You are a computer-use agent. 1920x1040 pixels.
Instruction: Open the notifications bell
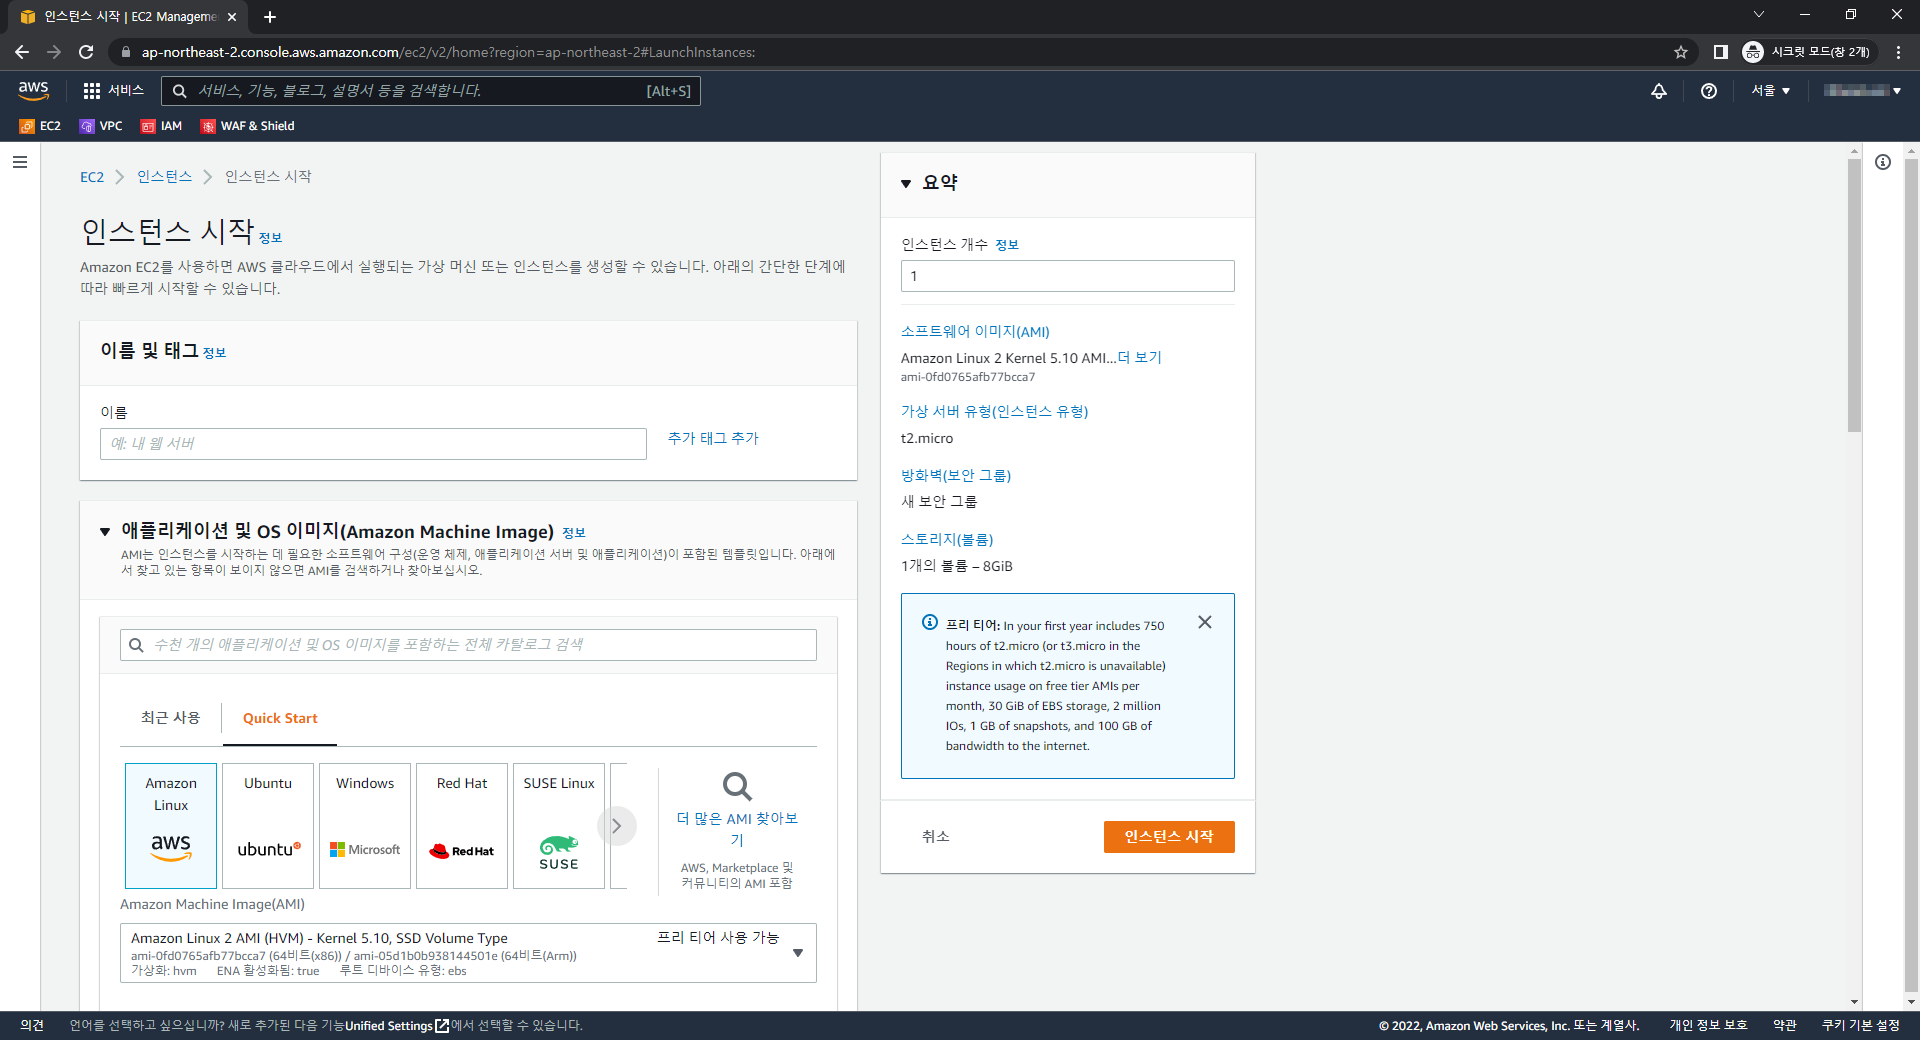(x=1659, y=91)
